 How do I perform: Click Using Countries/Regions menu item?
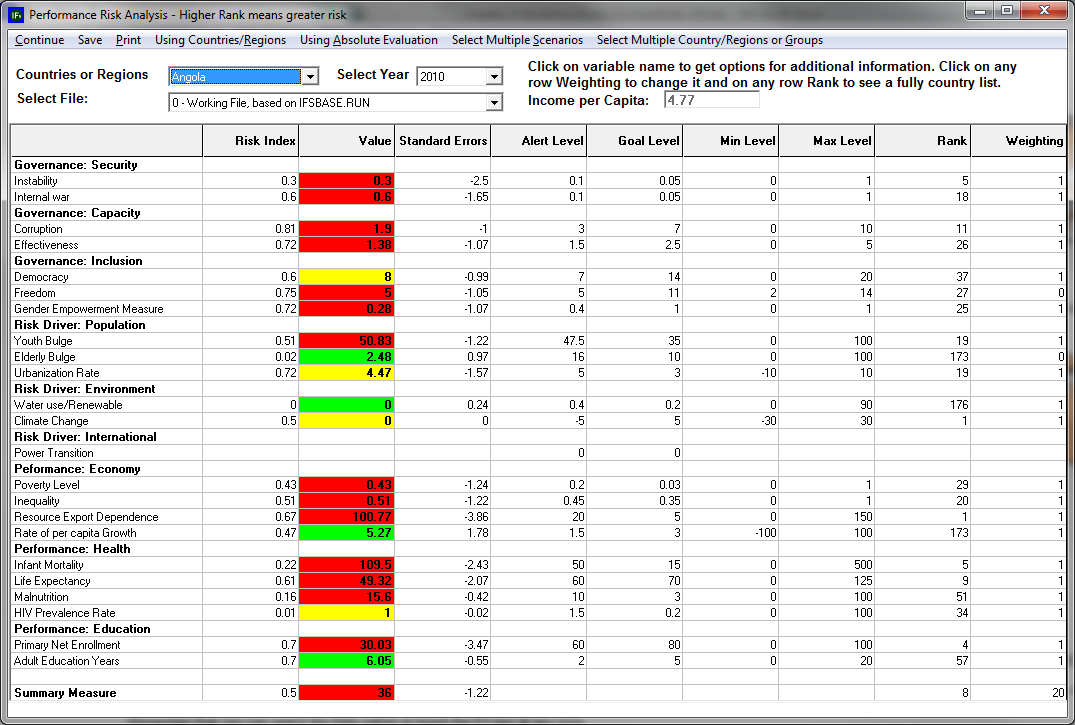pos(218,40)
